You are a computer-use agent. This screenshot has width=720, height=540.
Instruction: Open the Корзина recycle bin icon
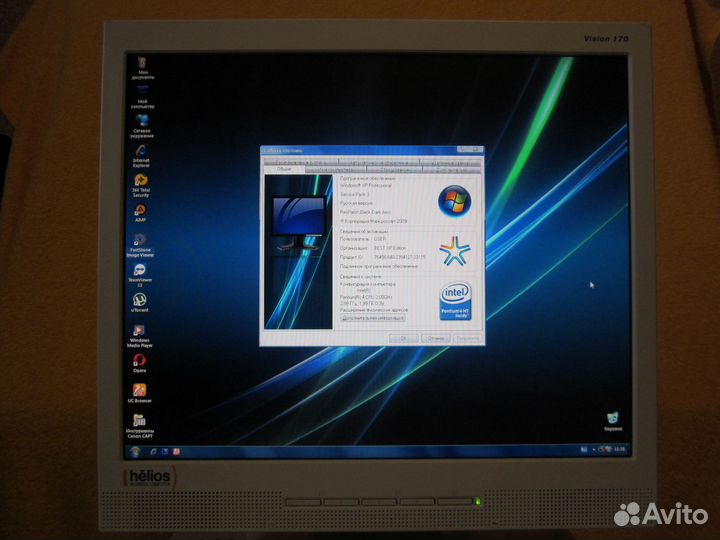[613, 421]
